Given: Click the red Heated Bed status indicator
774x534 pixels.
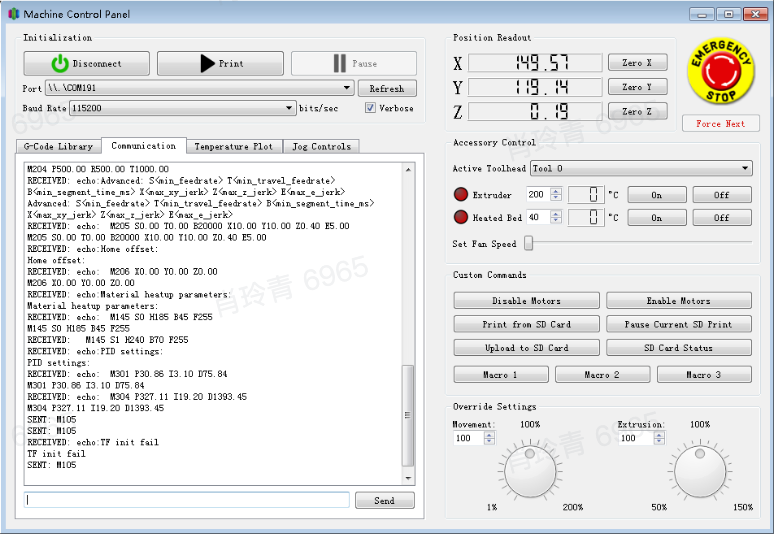Looking at the screenshot, I should coord(460,217).
